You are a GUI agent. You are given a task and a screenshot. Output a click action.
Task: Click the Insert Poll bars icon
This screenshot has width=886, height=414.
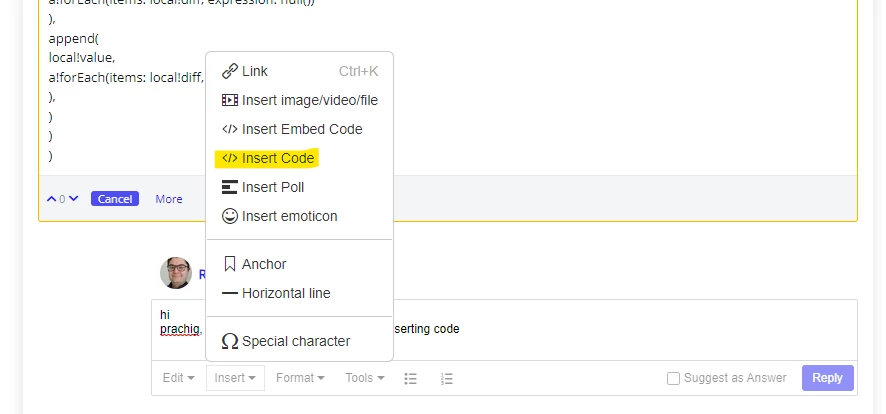pyautogui.click(x=229, y=187)
